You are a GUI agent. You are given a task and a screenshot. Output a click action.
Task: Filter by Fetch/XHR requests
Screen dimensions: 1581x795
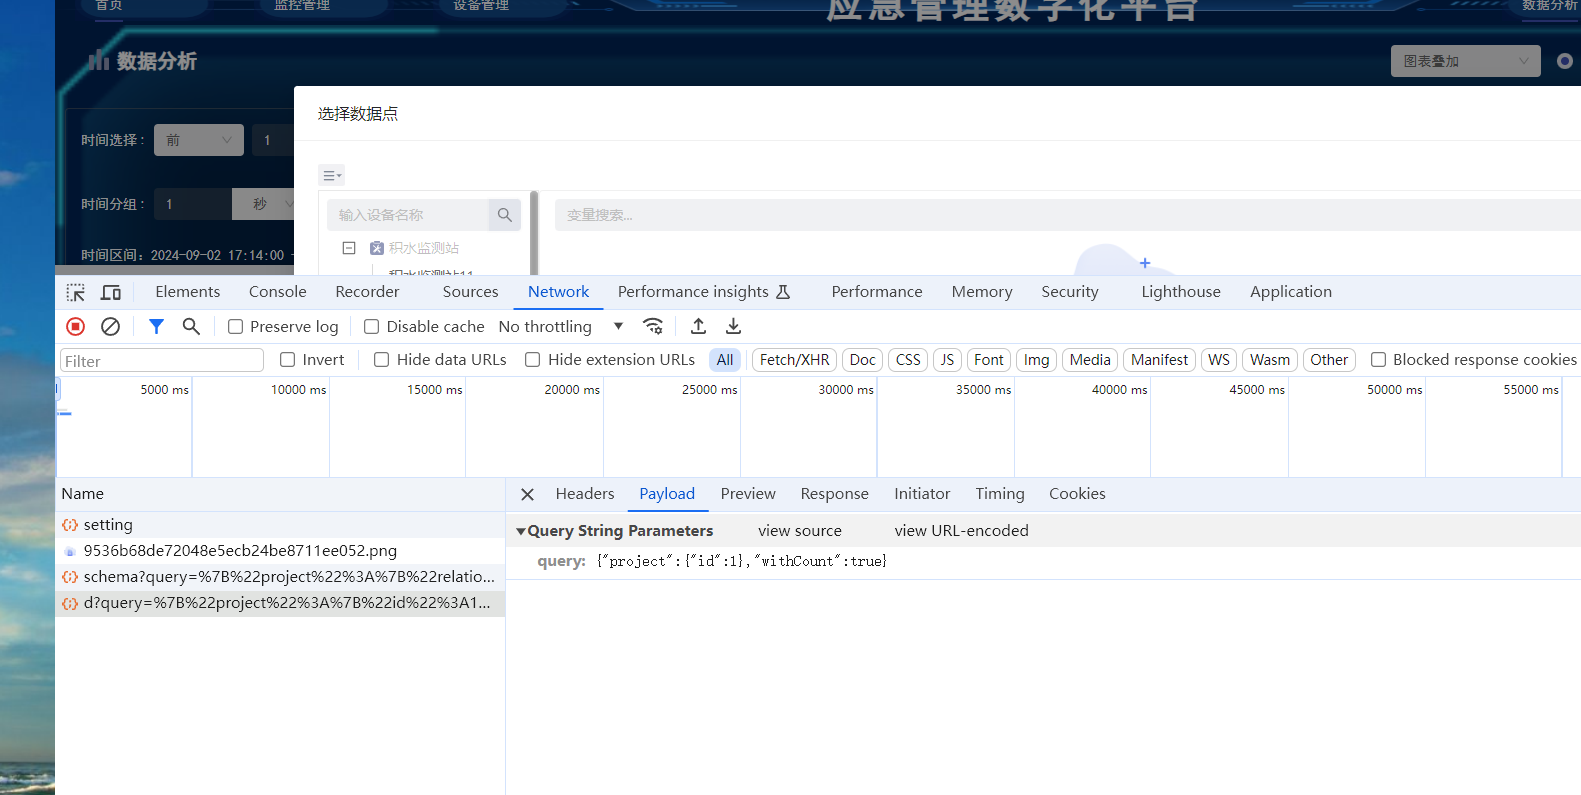[795, 360]
